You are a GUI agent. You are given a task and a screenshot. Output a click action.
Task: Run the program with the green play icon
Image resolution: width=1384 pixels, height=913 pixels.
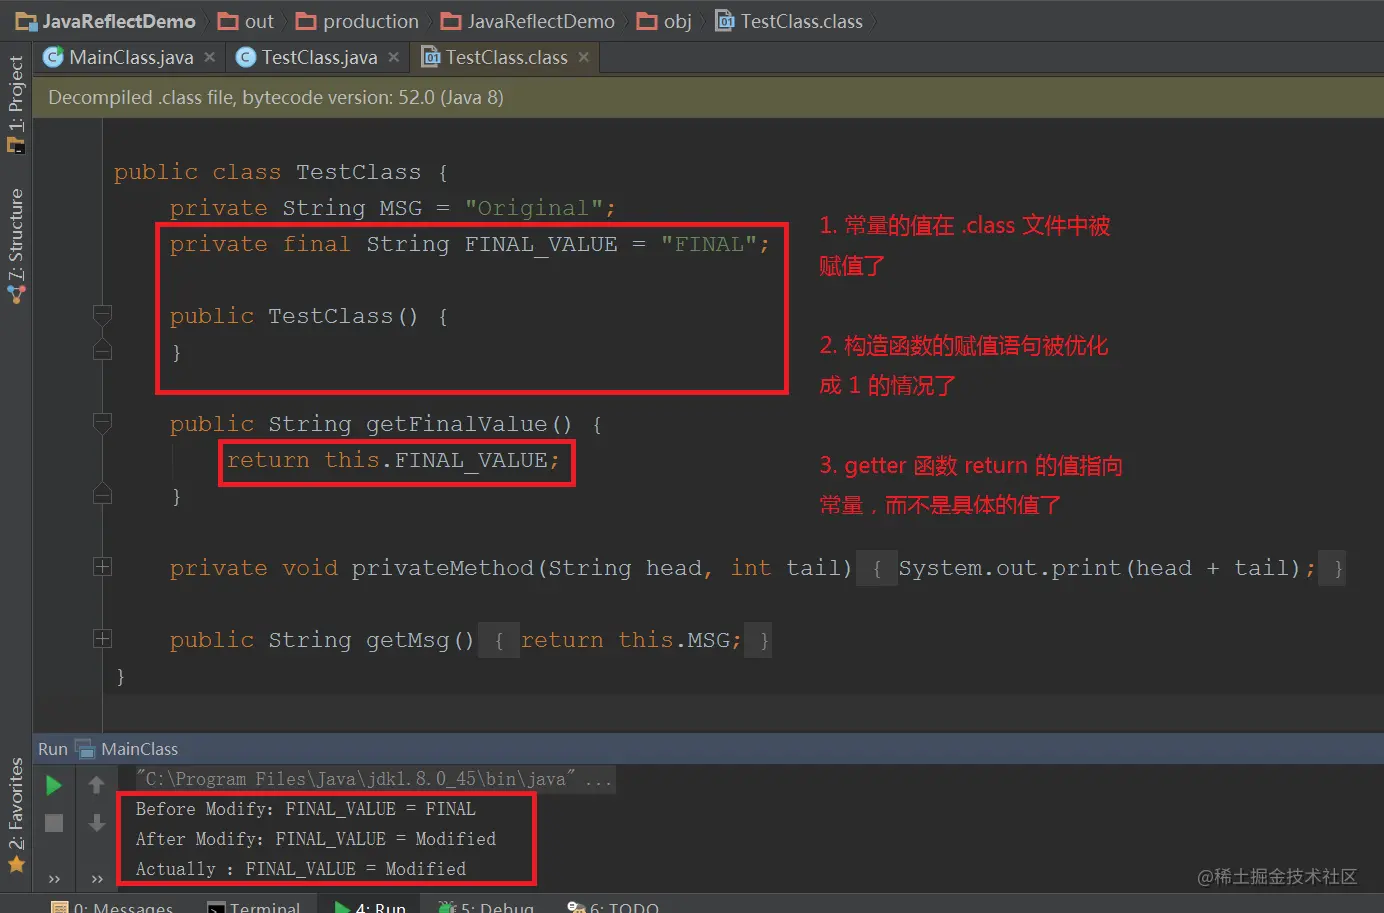pyautogui.click(x=54, y=786)
